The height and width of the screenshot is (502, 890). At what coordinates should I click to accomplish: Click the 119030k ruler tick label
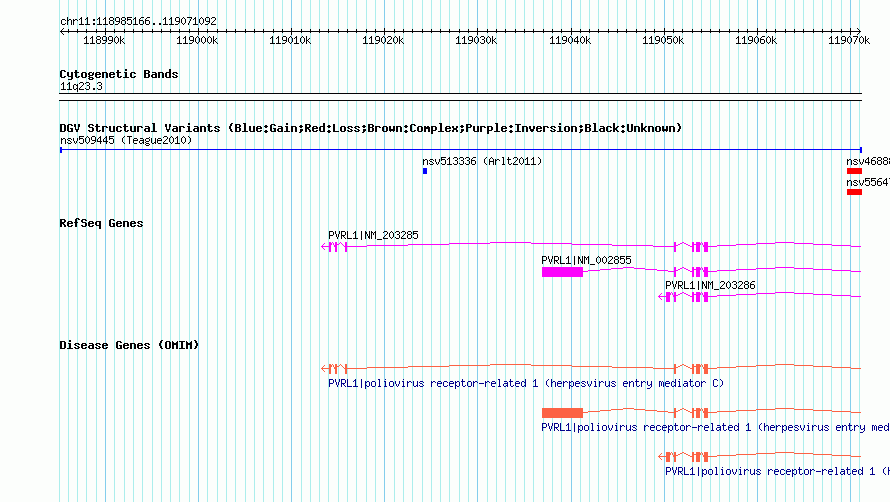pyautogui.click(x=476, y=40)
